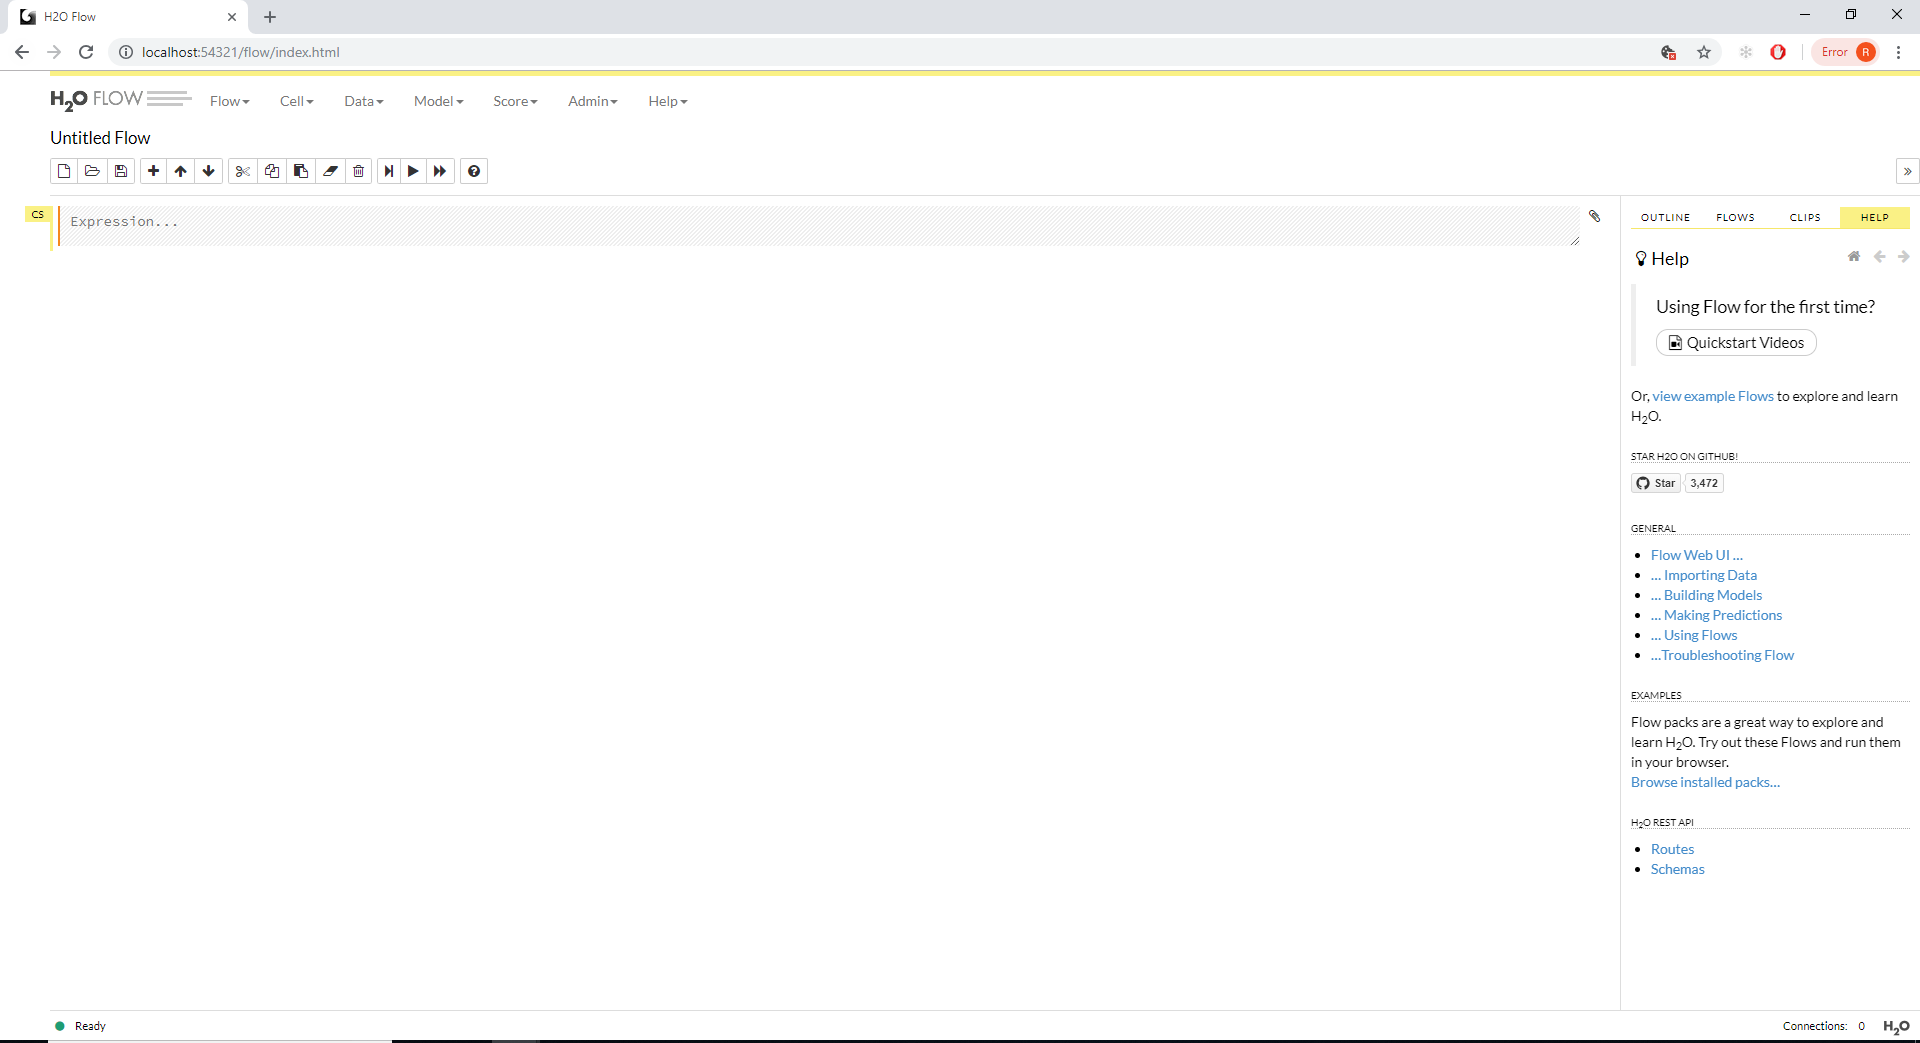Run and select below with the step icon
The height and width of the screenshot is (1043, 1920).
pos(389,171)
